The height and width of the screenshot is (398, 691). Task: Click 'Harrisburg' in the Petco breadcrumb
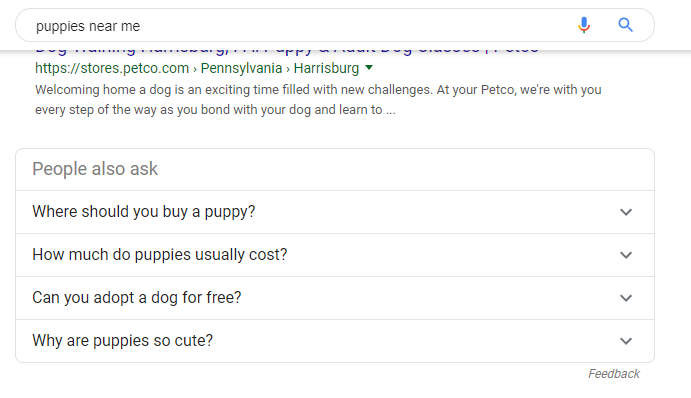tap(326, 68)
